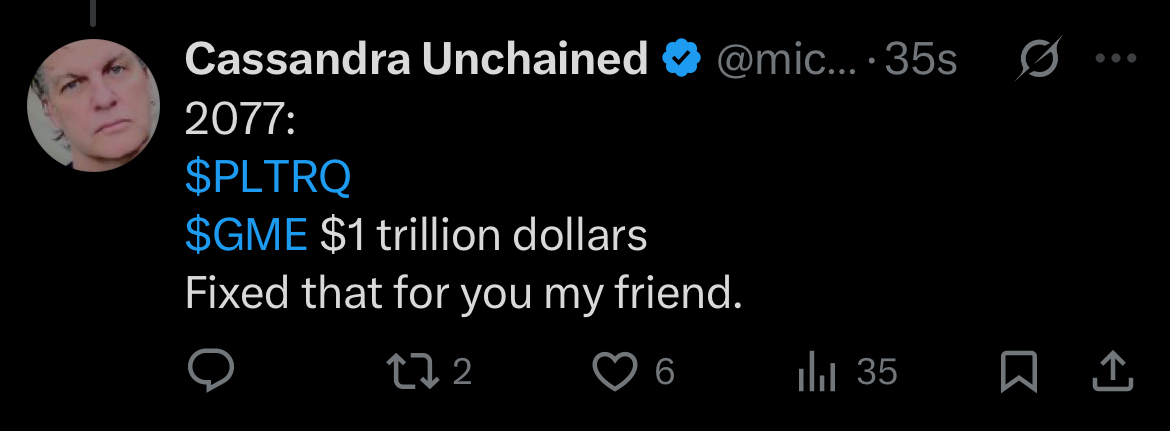Click the blue verified checkmark badge
The image size is (1170, 431).
[x=681, y=60]
